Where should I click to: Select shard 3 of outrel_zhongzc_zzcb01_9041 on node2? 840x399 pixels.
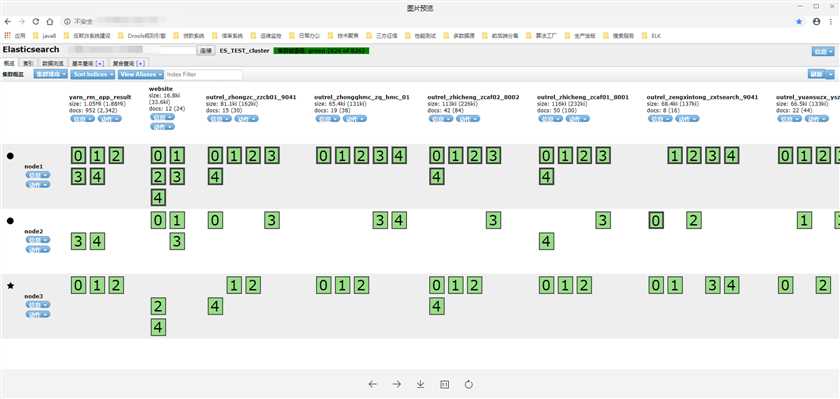pyautogui.click(x=272, y=221)
